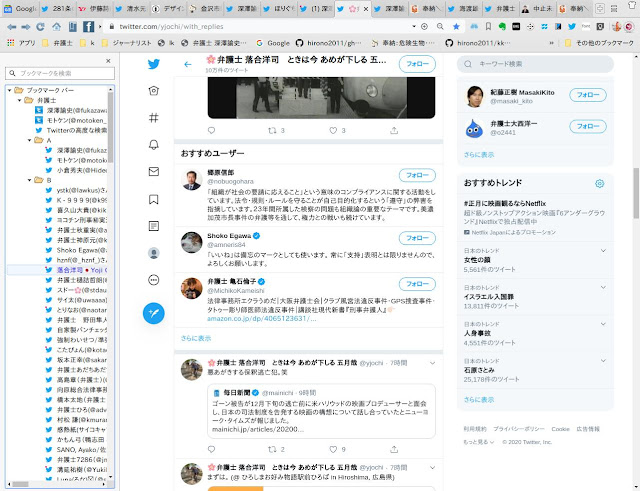Open Bookmarks icon in Twitter sidebar
Image resolution: width=640 pixels, height=491 pixels.
coord(153,199)
